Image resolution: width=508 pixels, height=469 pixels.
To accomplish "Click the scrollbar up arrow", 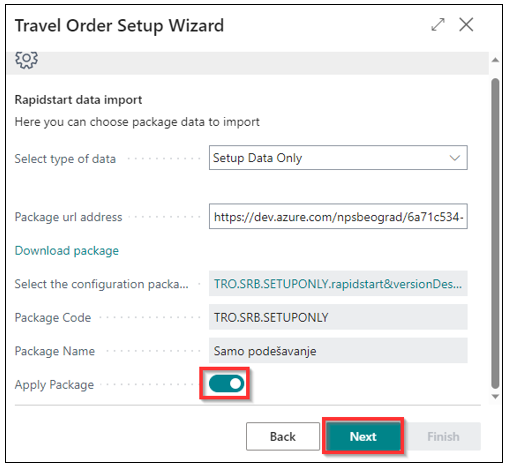I will tap(495, 60).
